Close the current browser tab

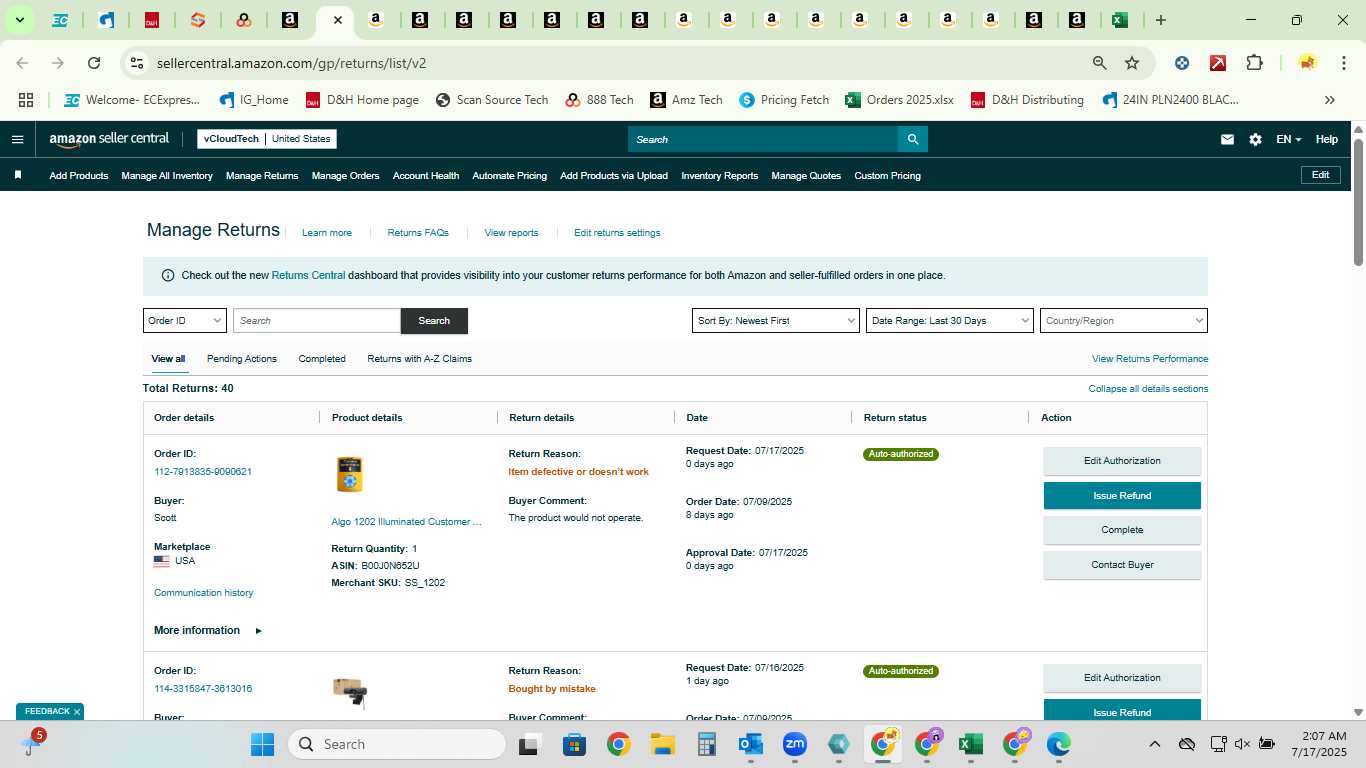click(338, 20)
